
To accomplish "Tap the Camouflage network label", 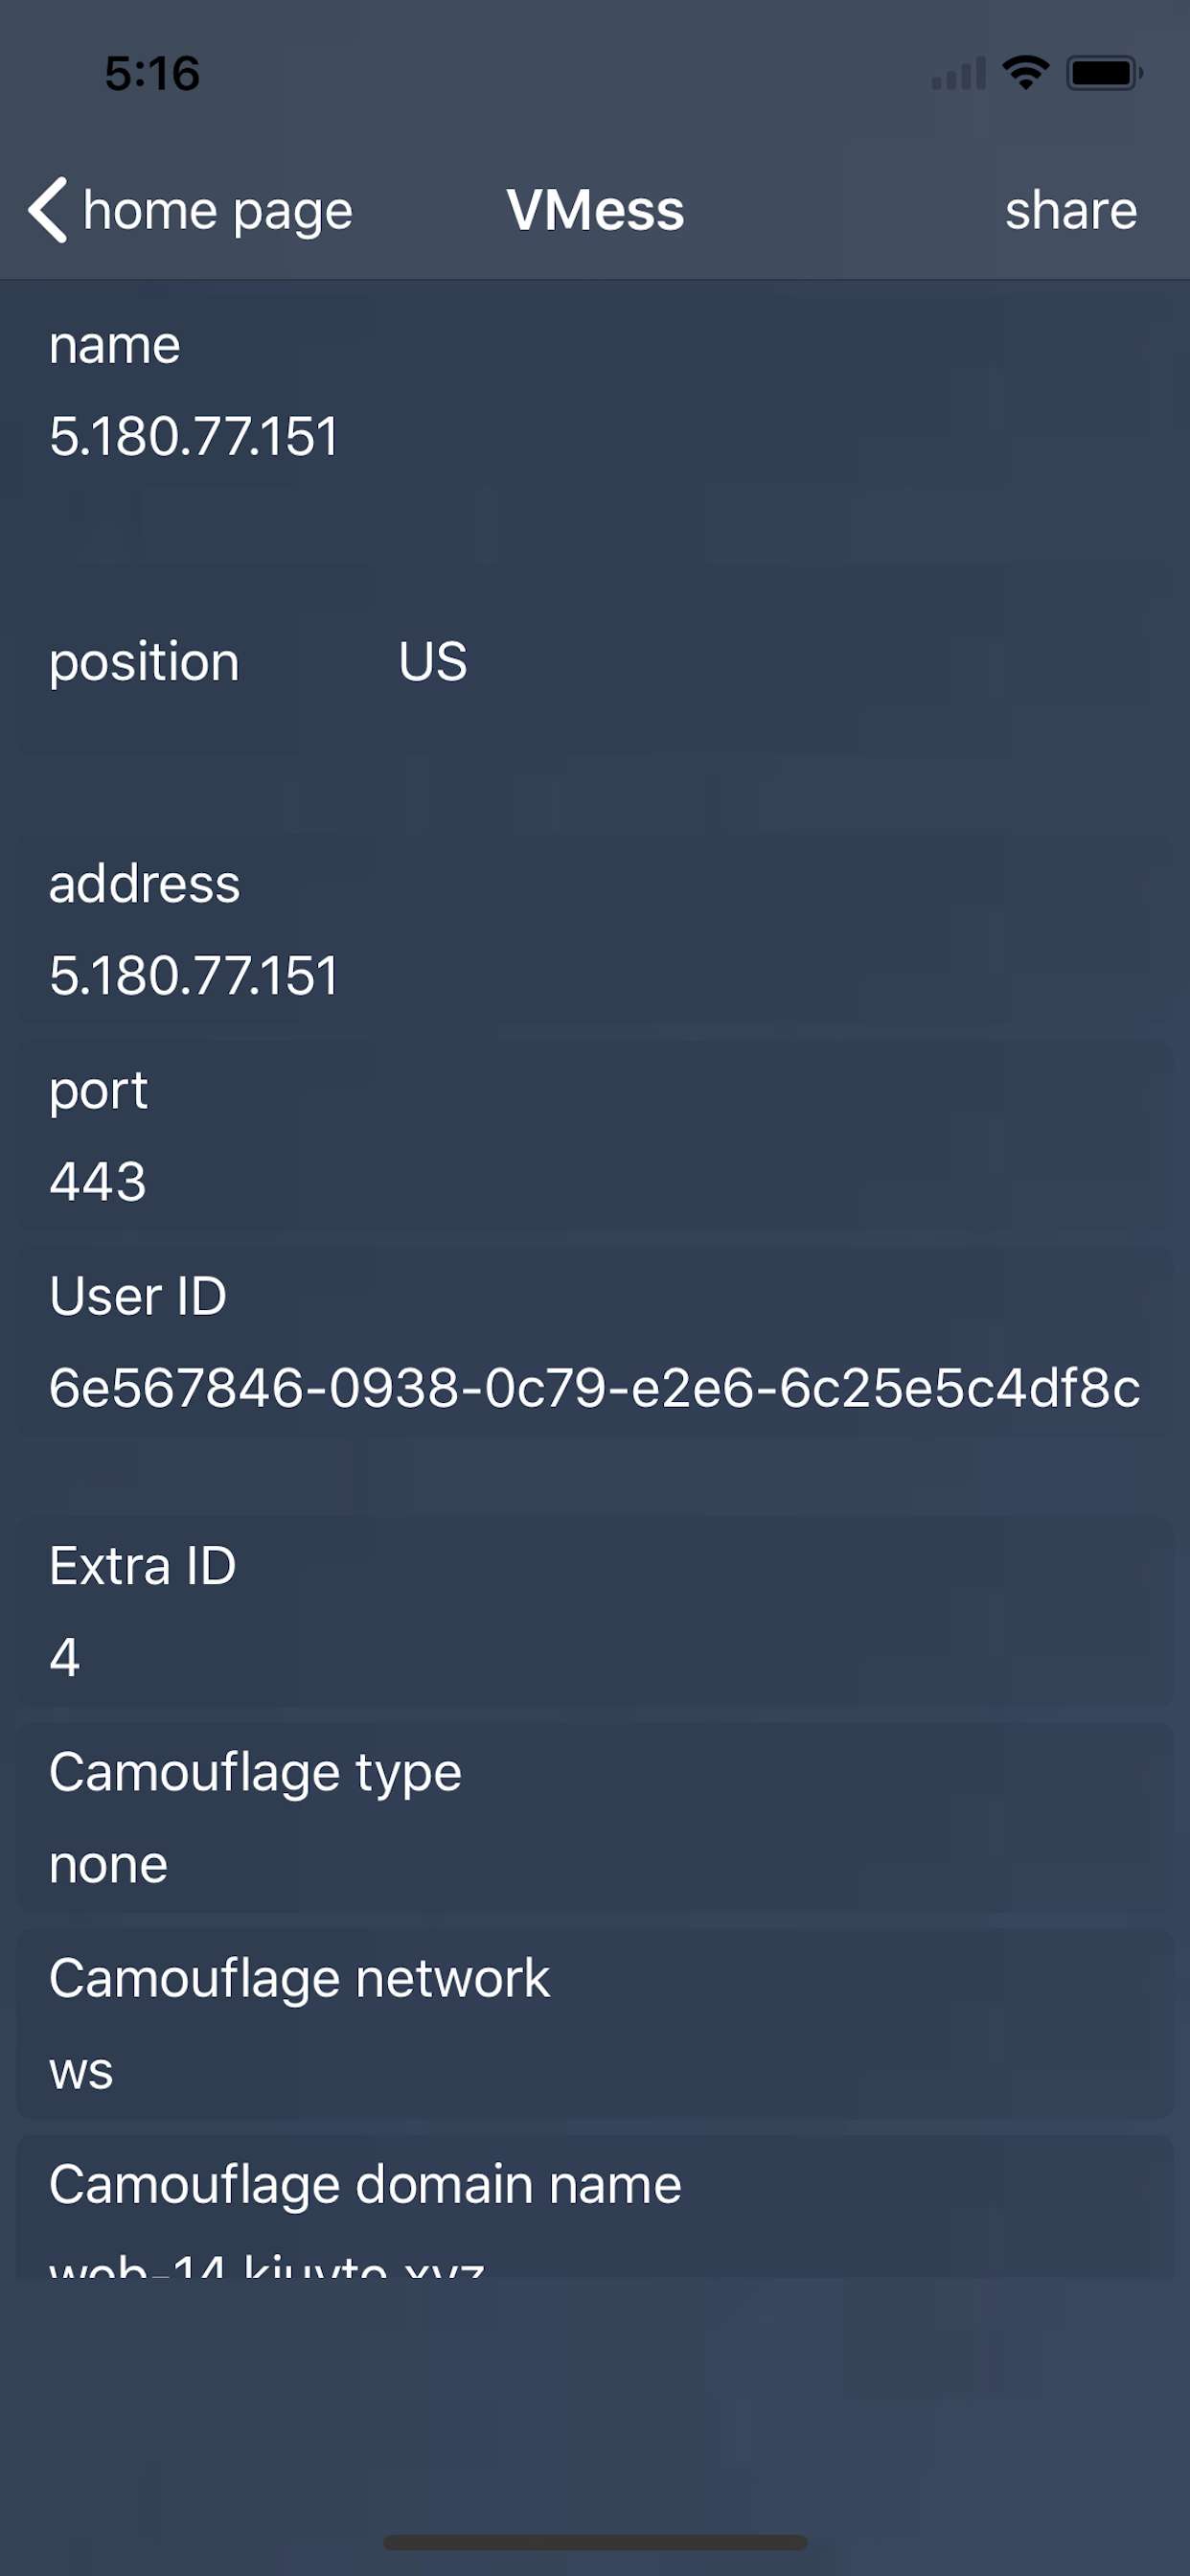I will click(299, 1979).
